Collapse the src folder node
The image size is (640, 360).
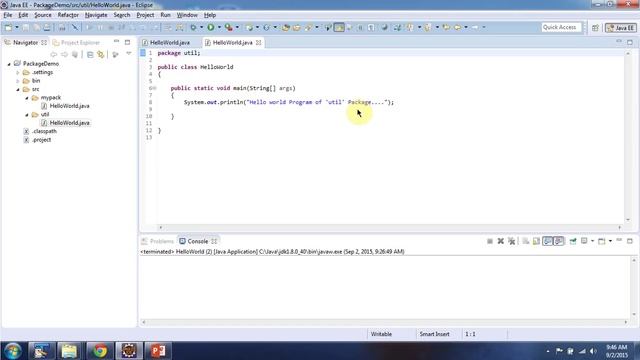click(18, 89)
